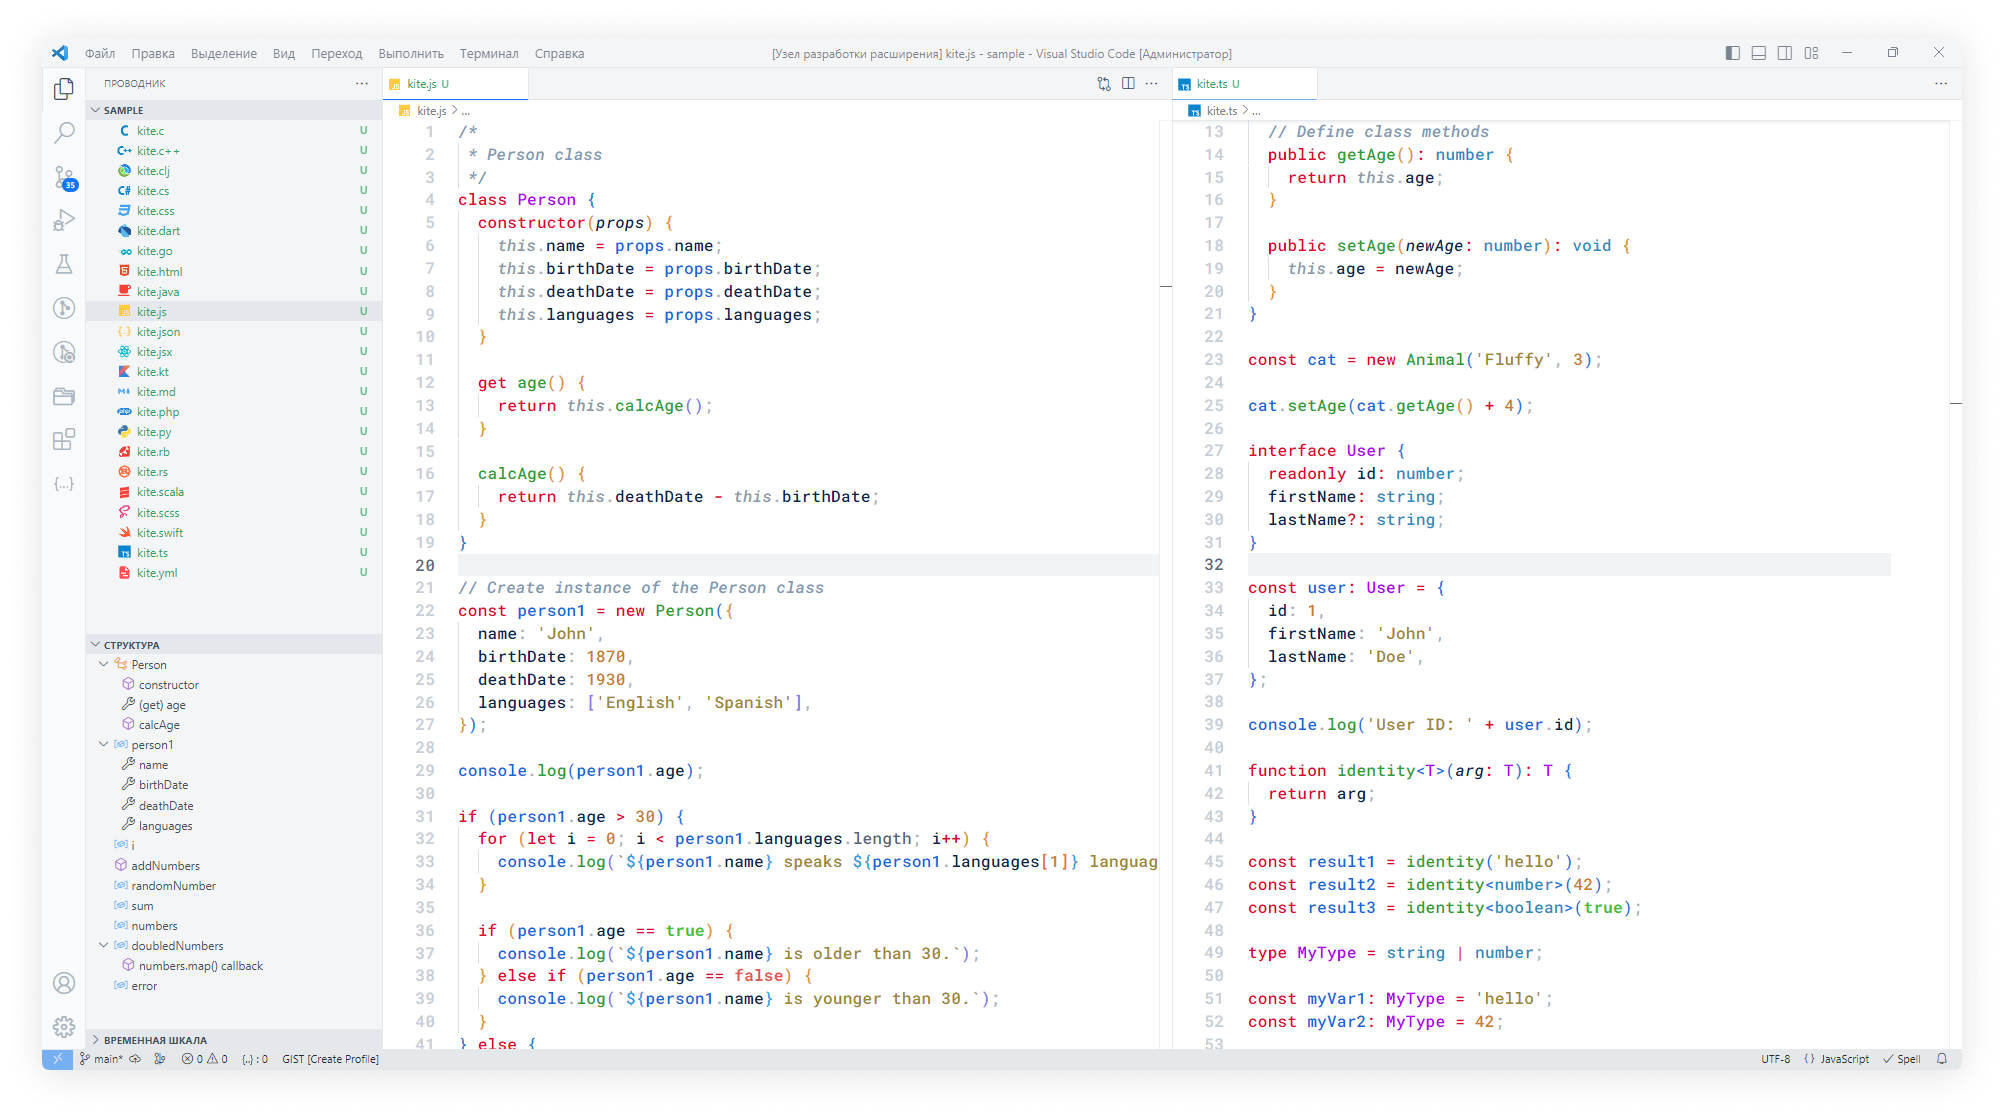
Task: Open the Терминал menu
Action: coord(489,54)
